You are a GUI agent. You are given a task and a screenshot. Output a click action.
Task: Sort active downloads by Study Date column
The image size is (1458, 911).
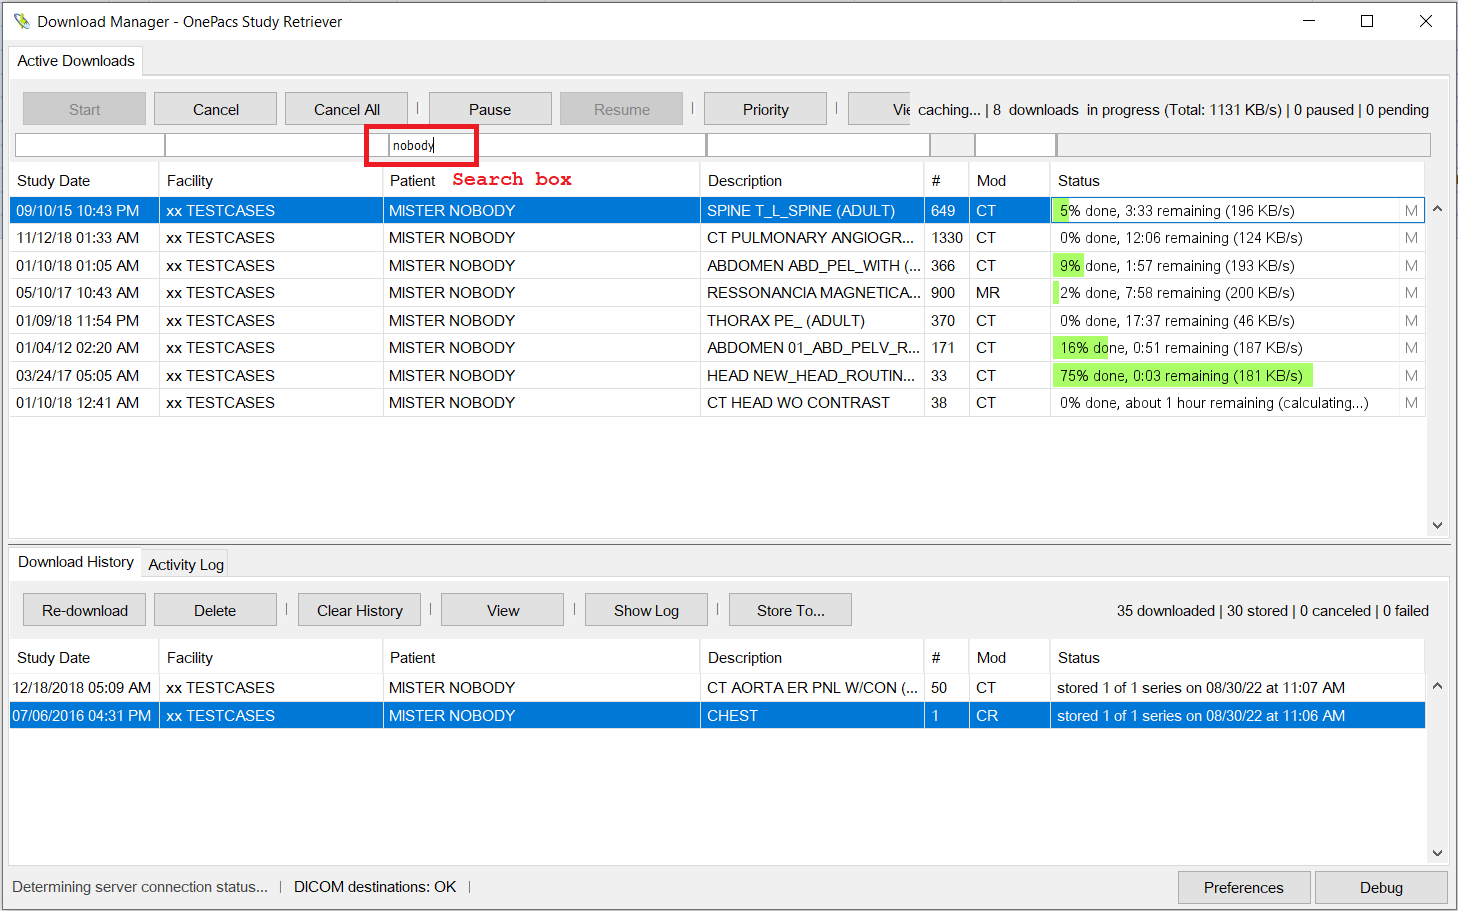54,181
